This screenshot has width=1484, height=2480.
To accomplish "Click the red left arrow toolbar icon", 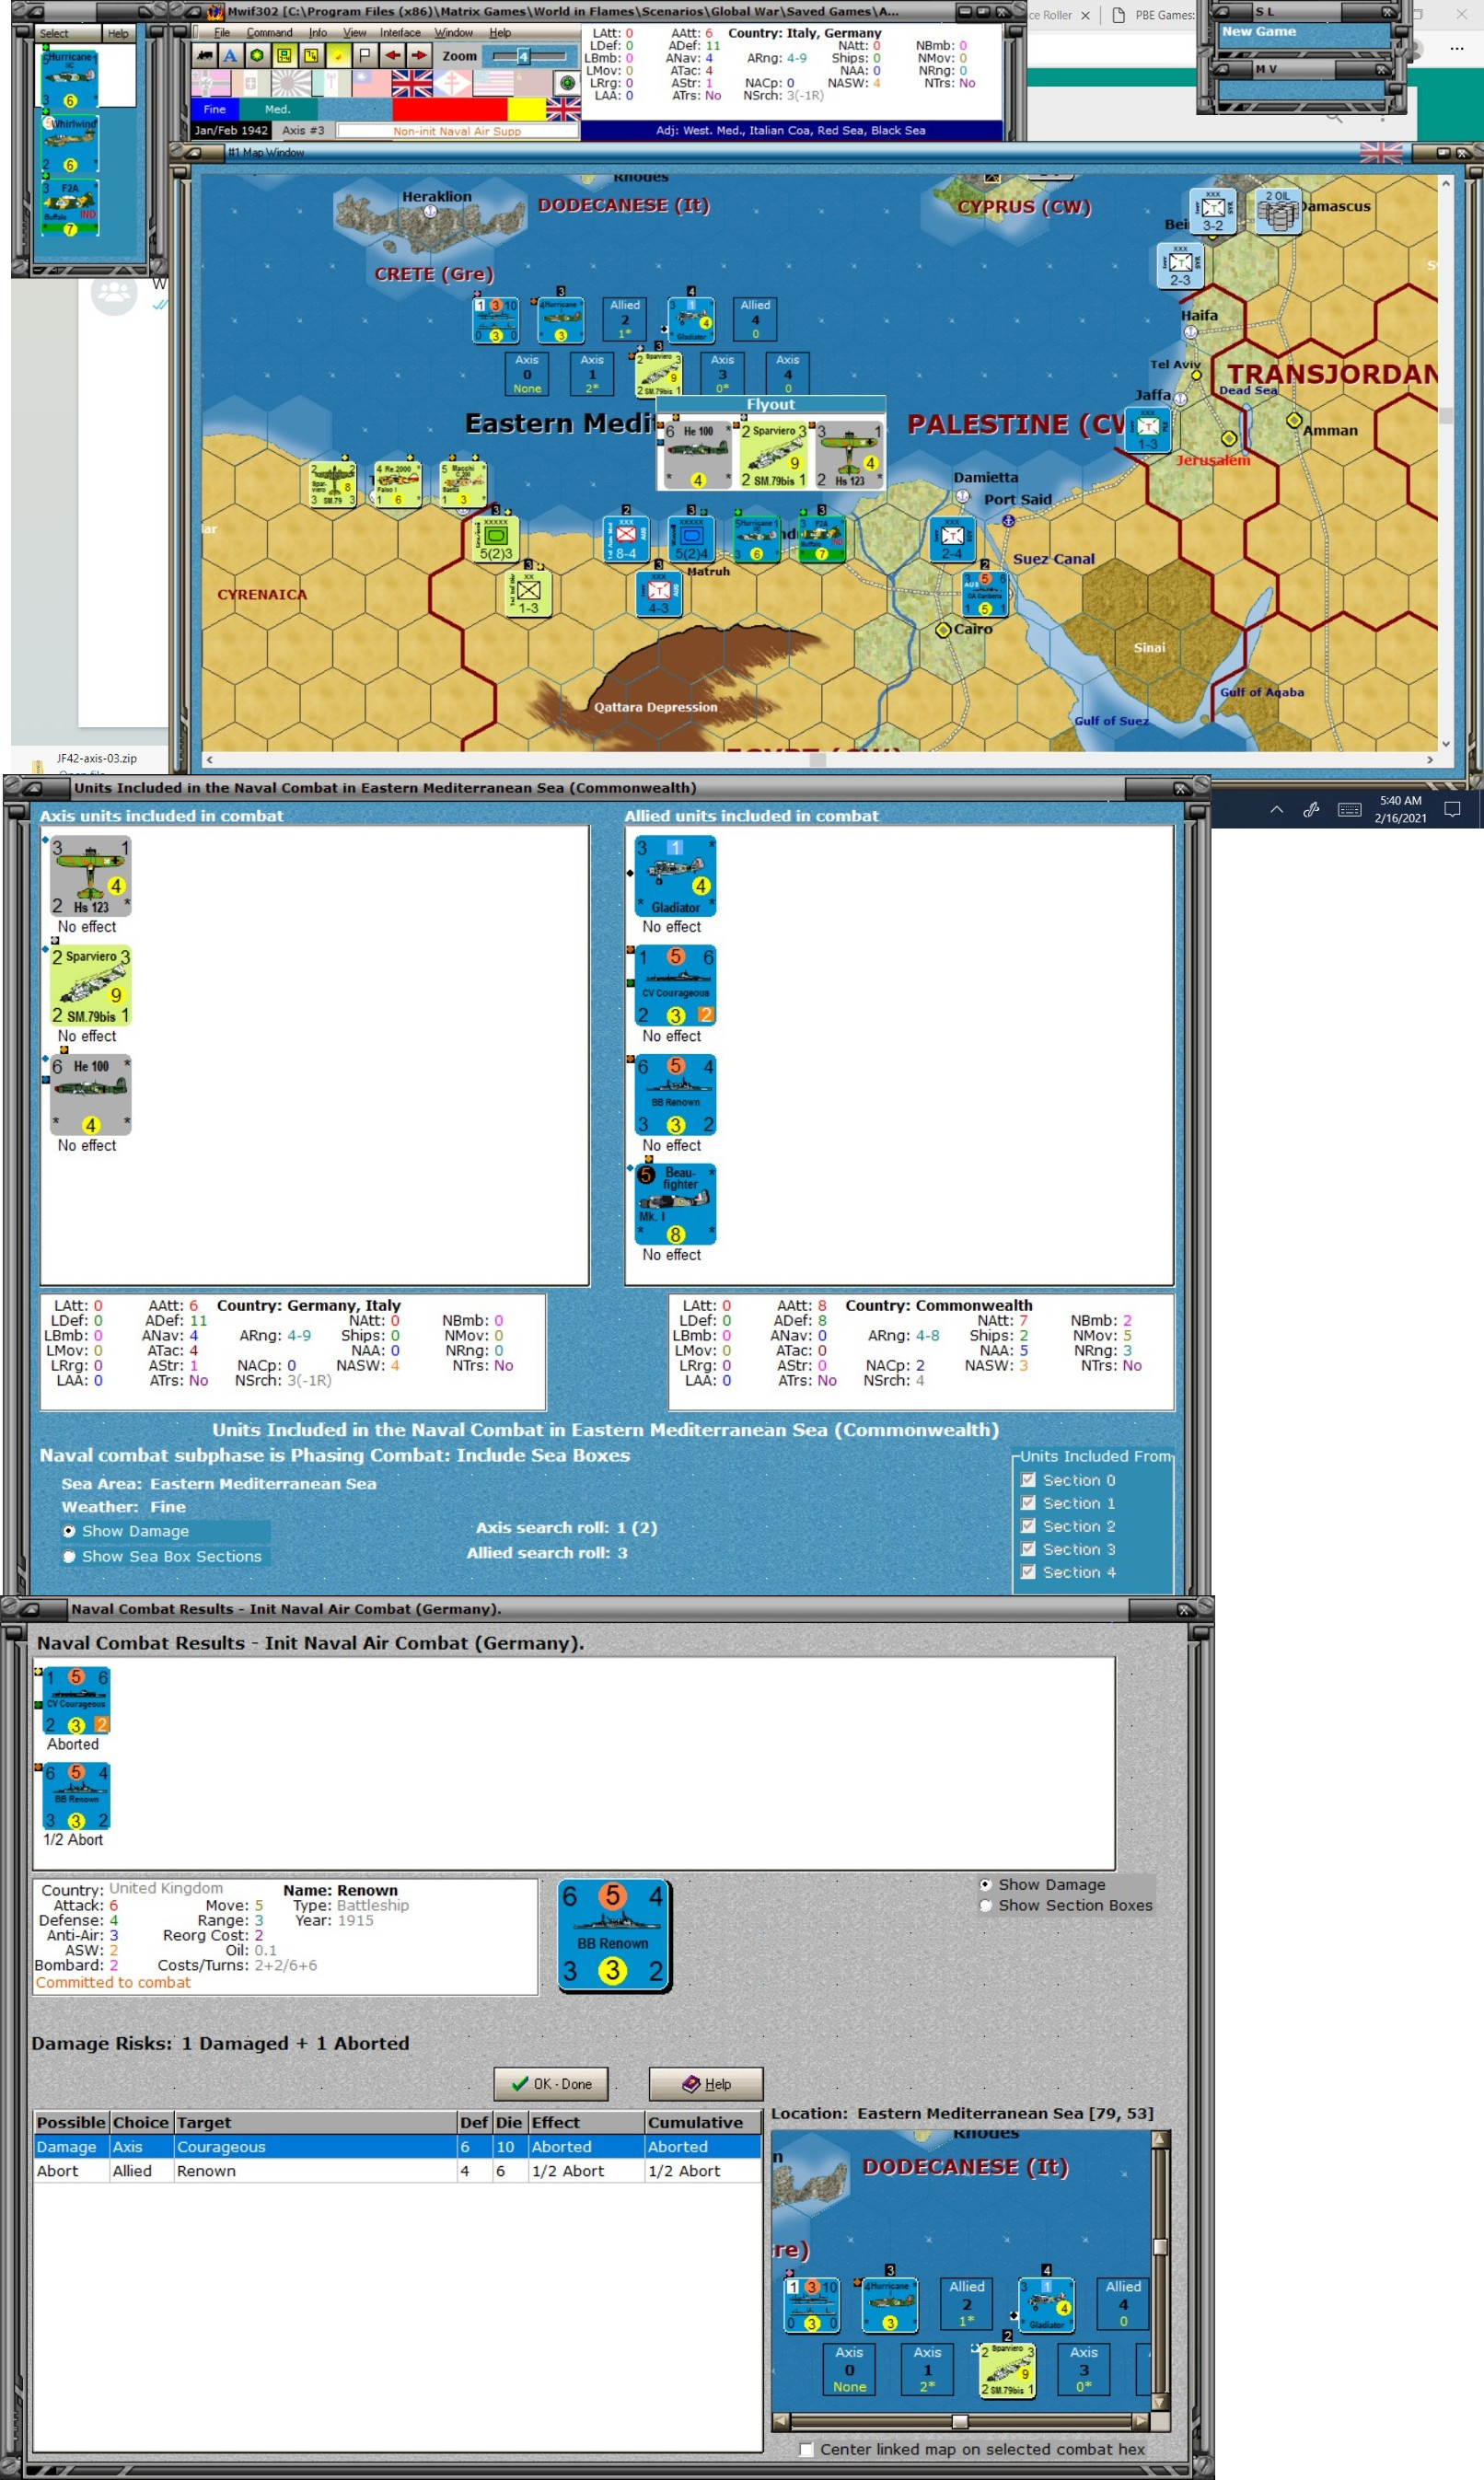I will click(393, 56).
